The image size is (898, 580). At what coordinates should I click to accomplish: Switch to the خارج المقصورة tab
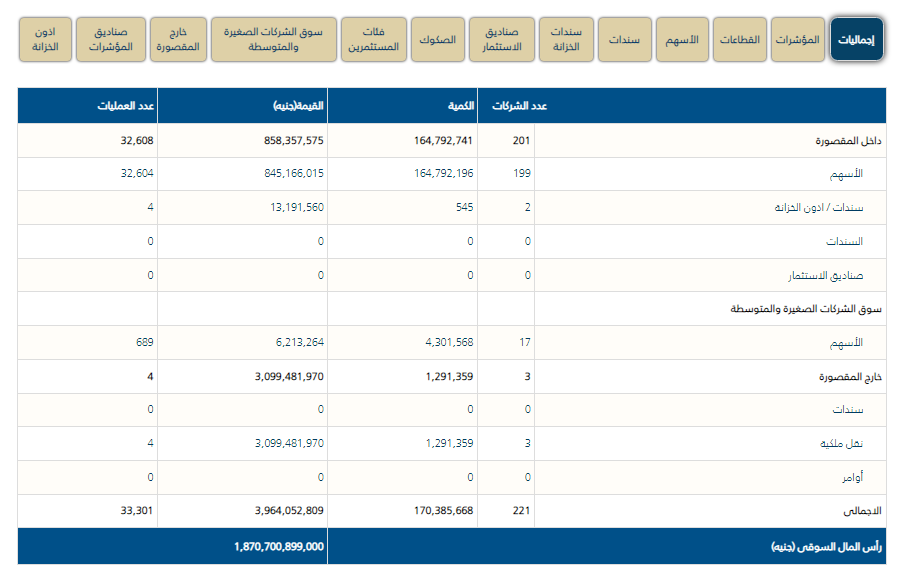[x=179, y=39]
